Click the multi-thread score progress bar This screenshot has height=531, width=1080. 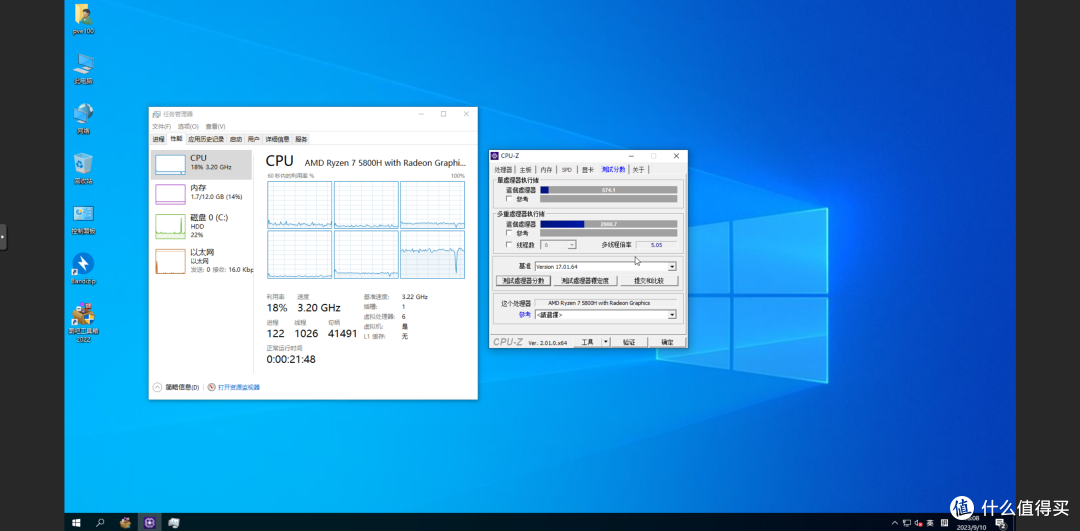coord(608,224)
